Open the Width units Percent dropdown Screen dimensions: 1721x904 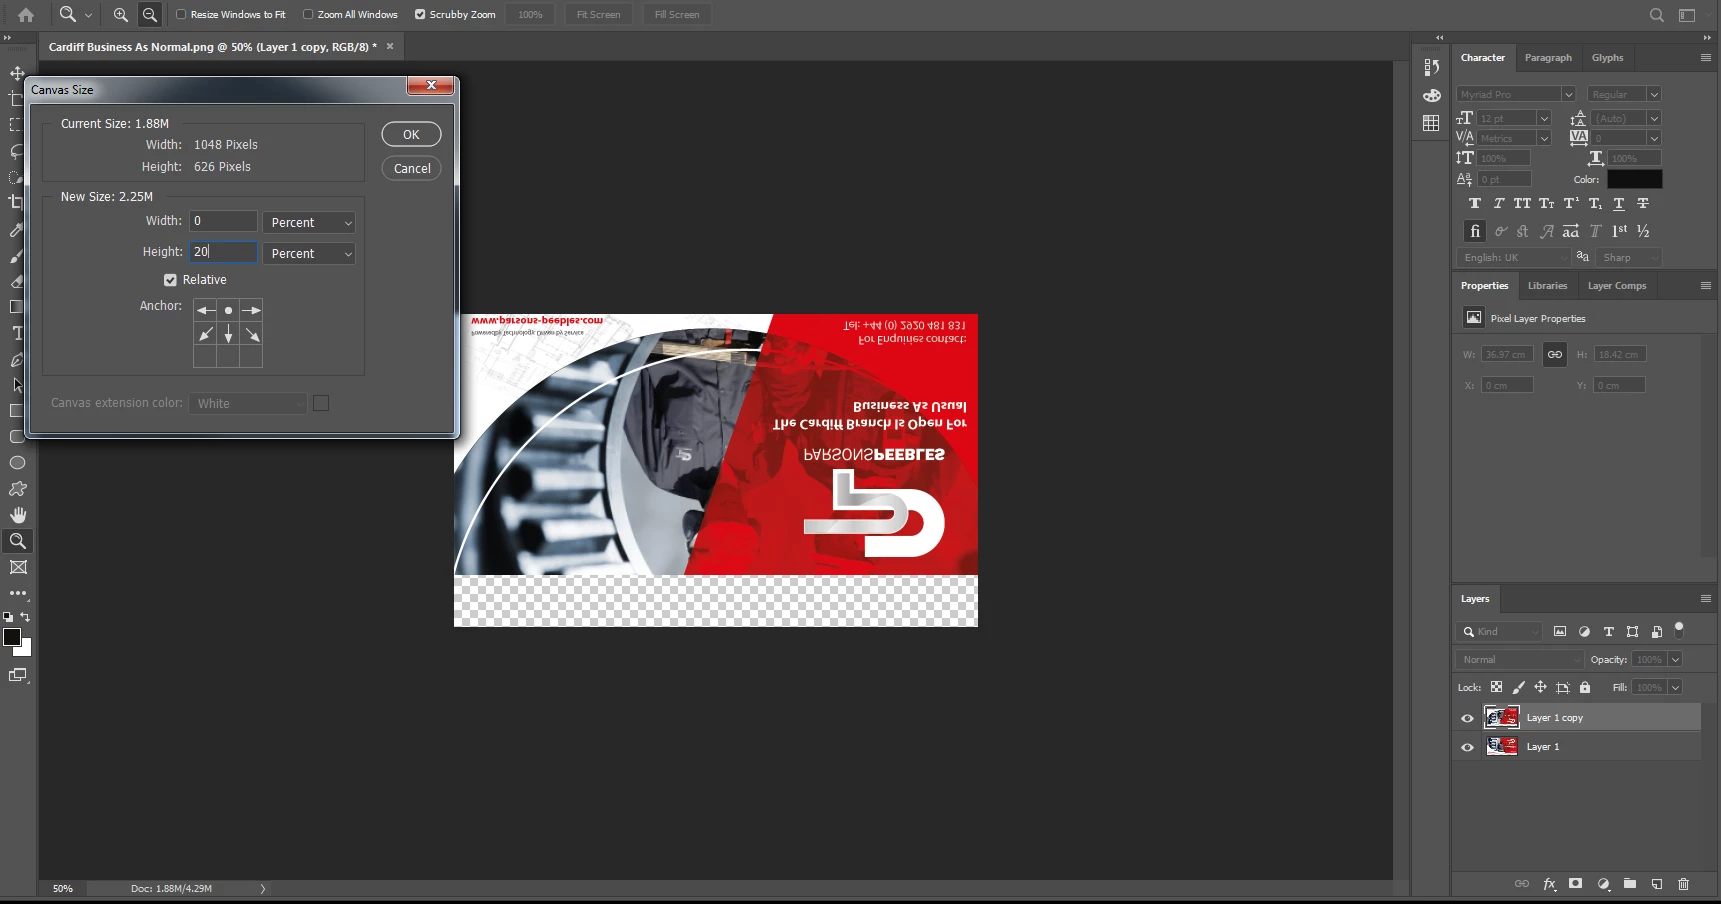[309, 222]
